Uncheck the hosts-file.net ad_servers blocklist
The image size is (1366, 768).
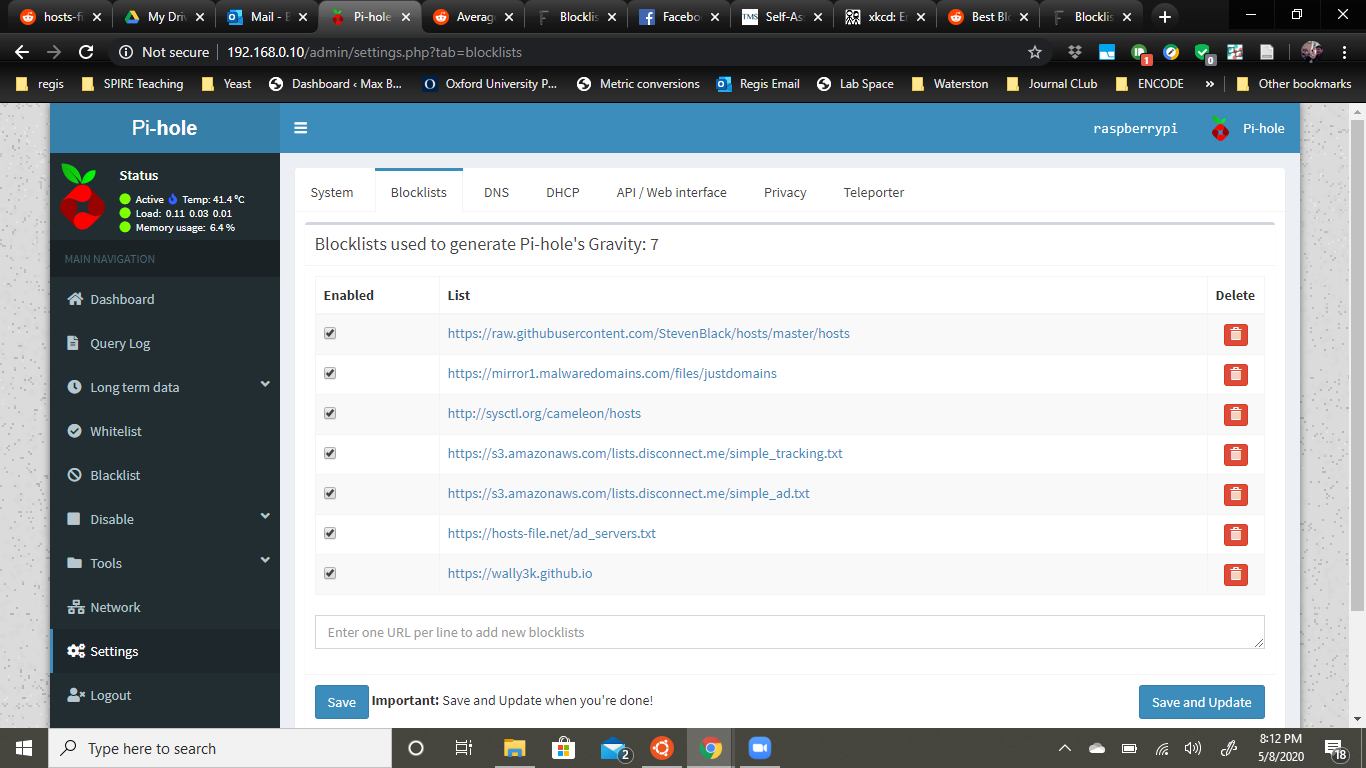tap(330, 533)
